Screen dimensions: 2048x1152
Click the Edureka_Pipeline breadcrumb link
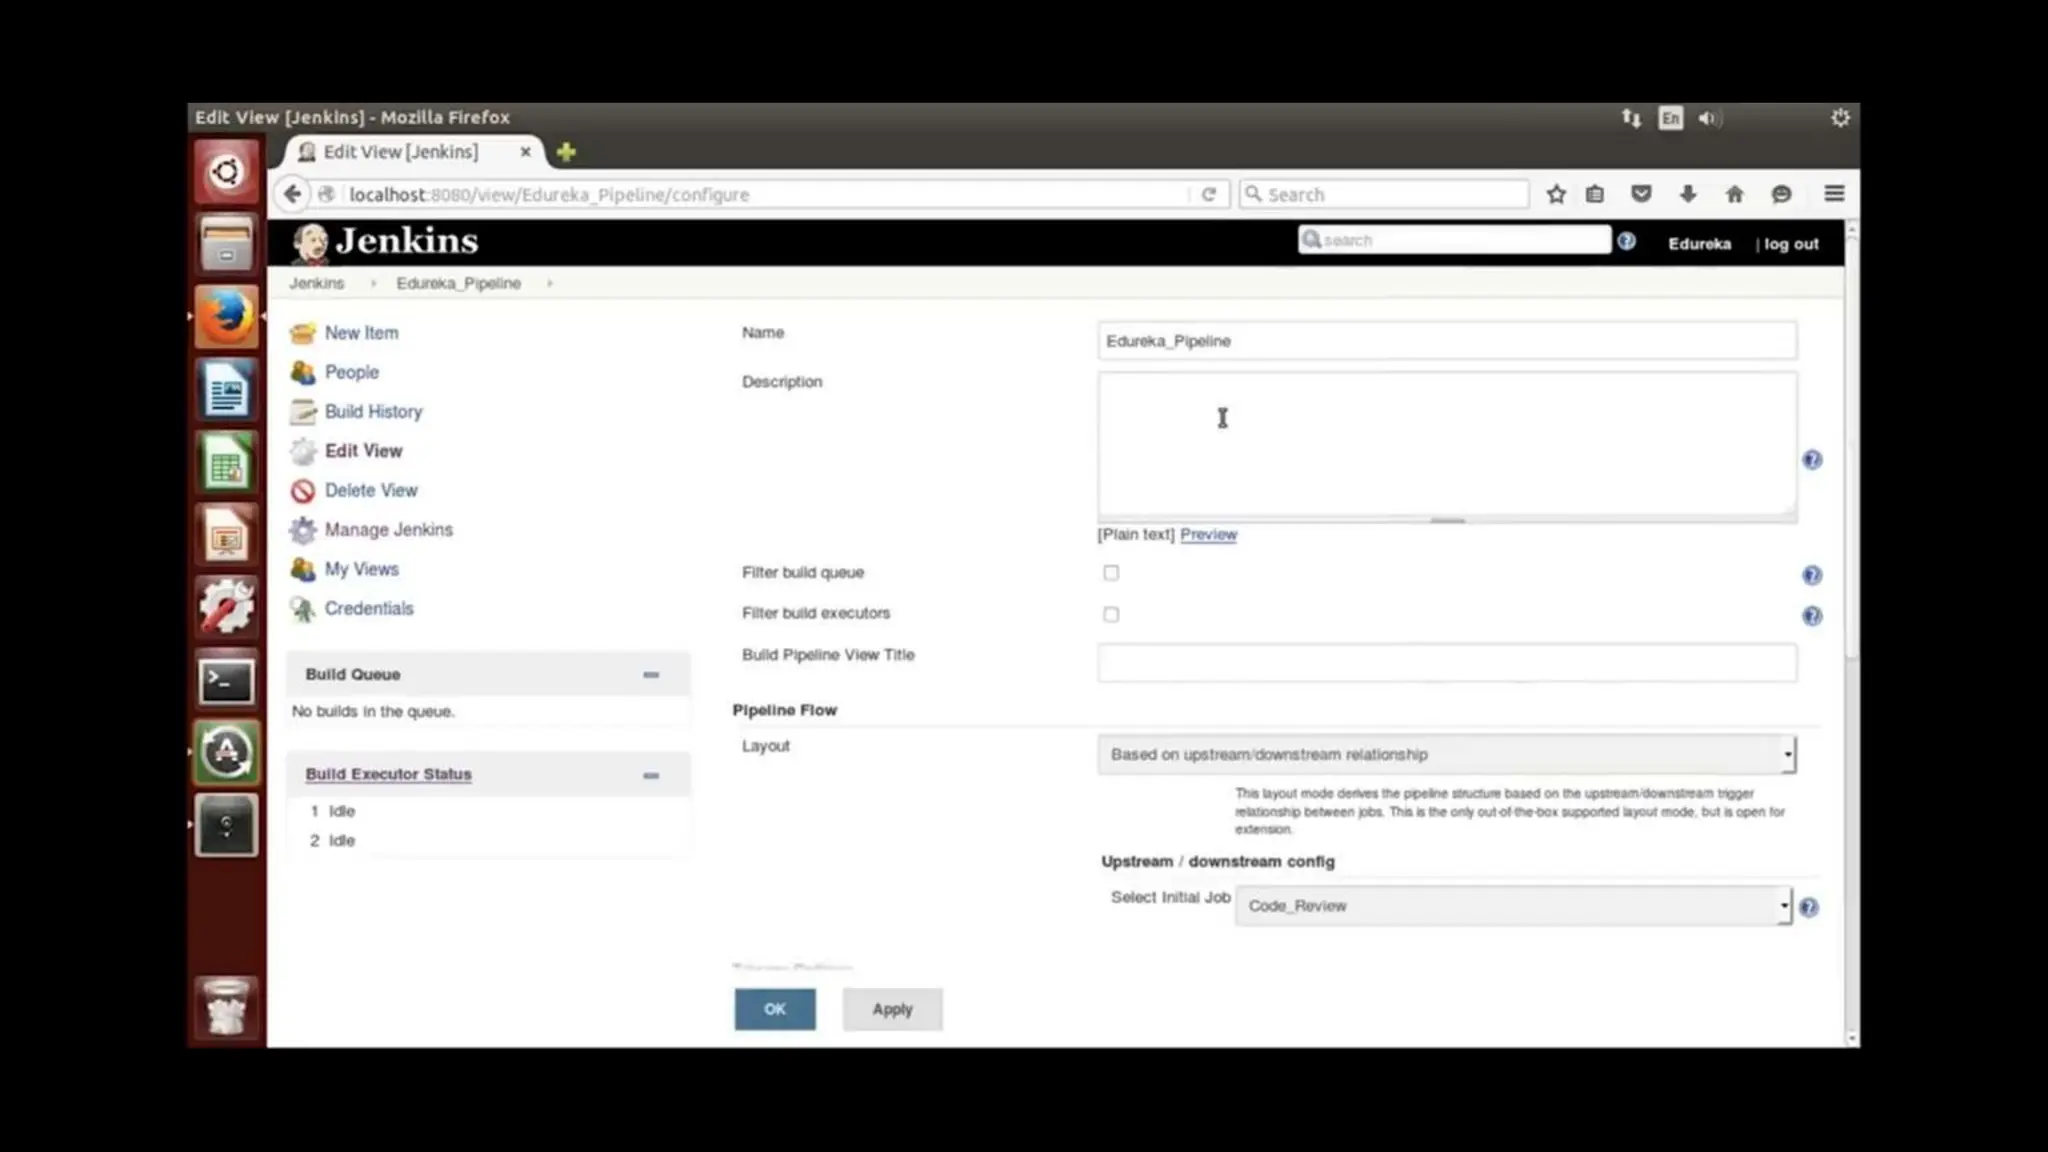tap(458, 284)
